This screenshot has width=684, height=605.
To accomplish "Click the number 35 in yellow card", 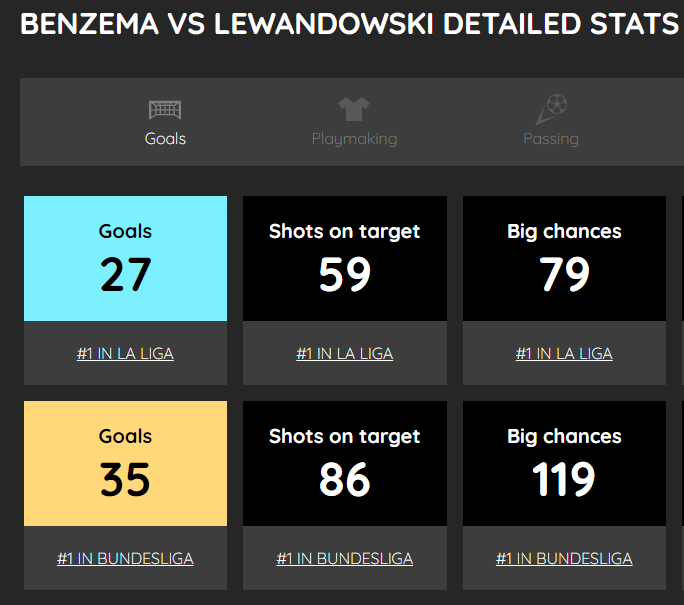I will (125, 479).
